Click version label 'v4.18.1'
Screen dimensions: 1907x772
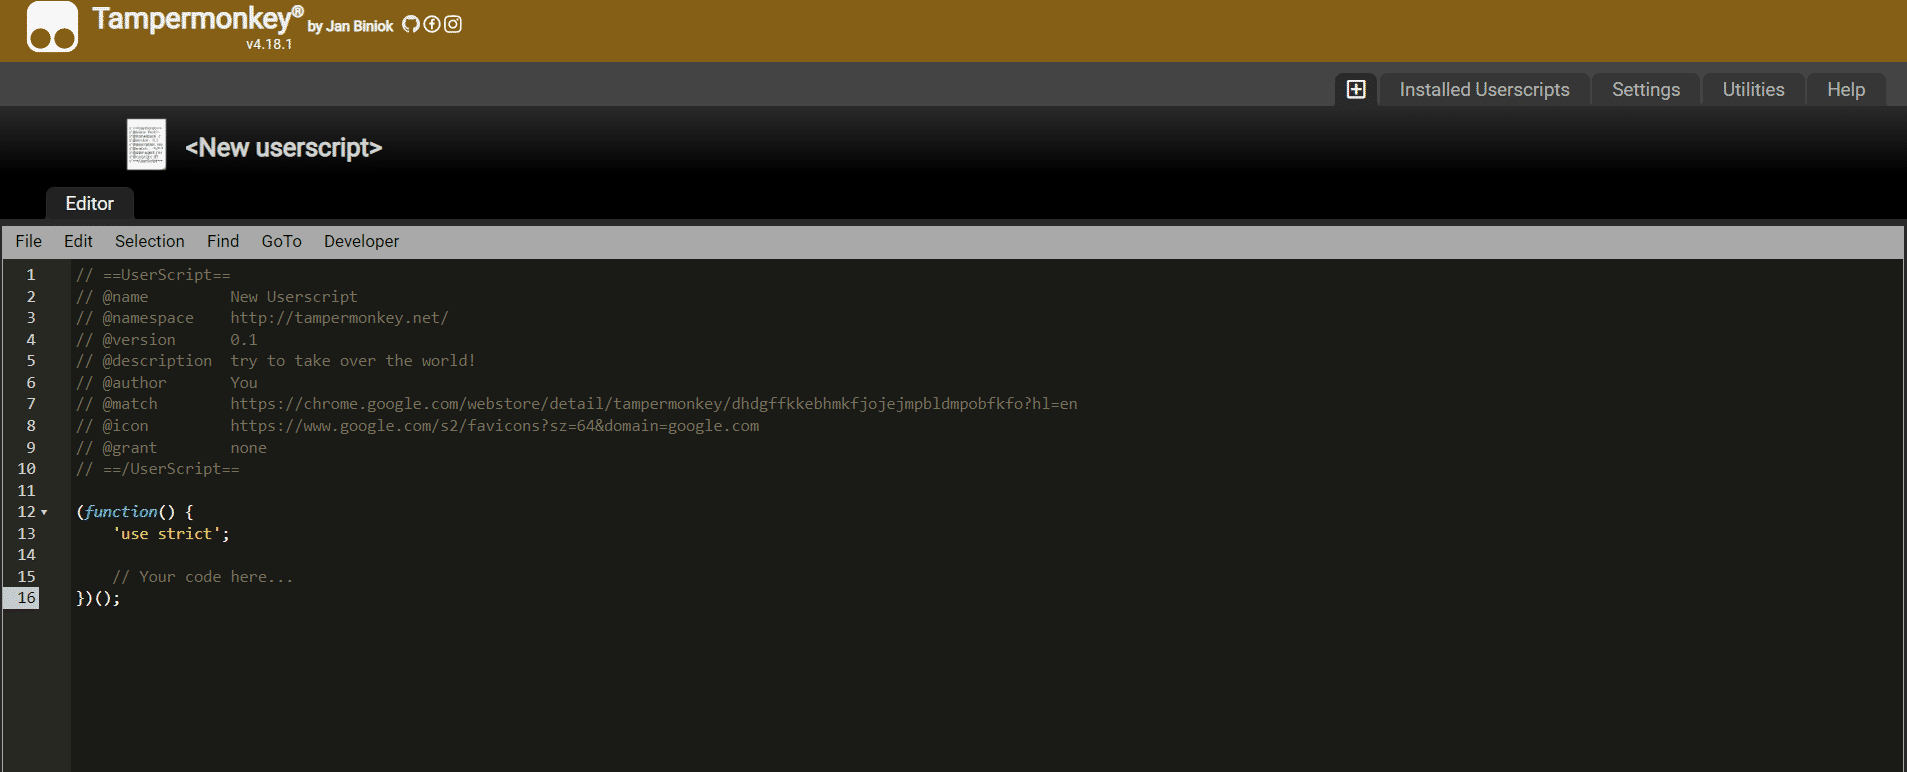pos(269,44)
